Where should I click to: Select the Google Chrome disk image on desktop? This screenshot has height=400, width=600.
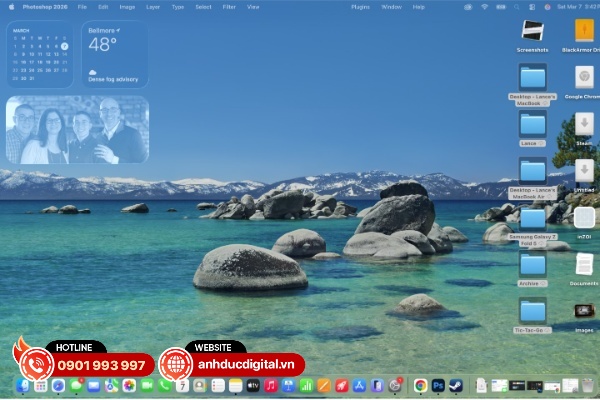(x=584, y=82)
